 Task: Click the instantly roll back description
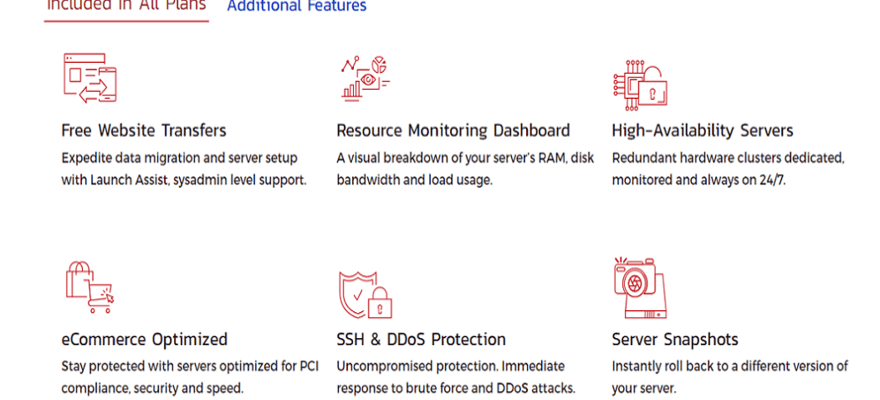tap(730, 377)
